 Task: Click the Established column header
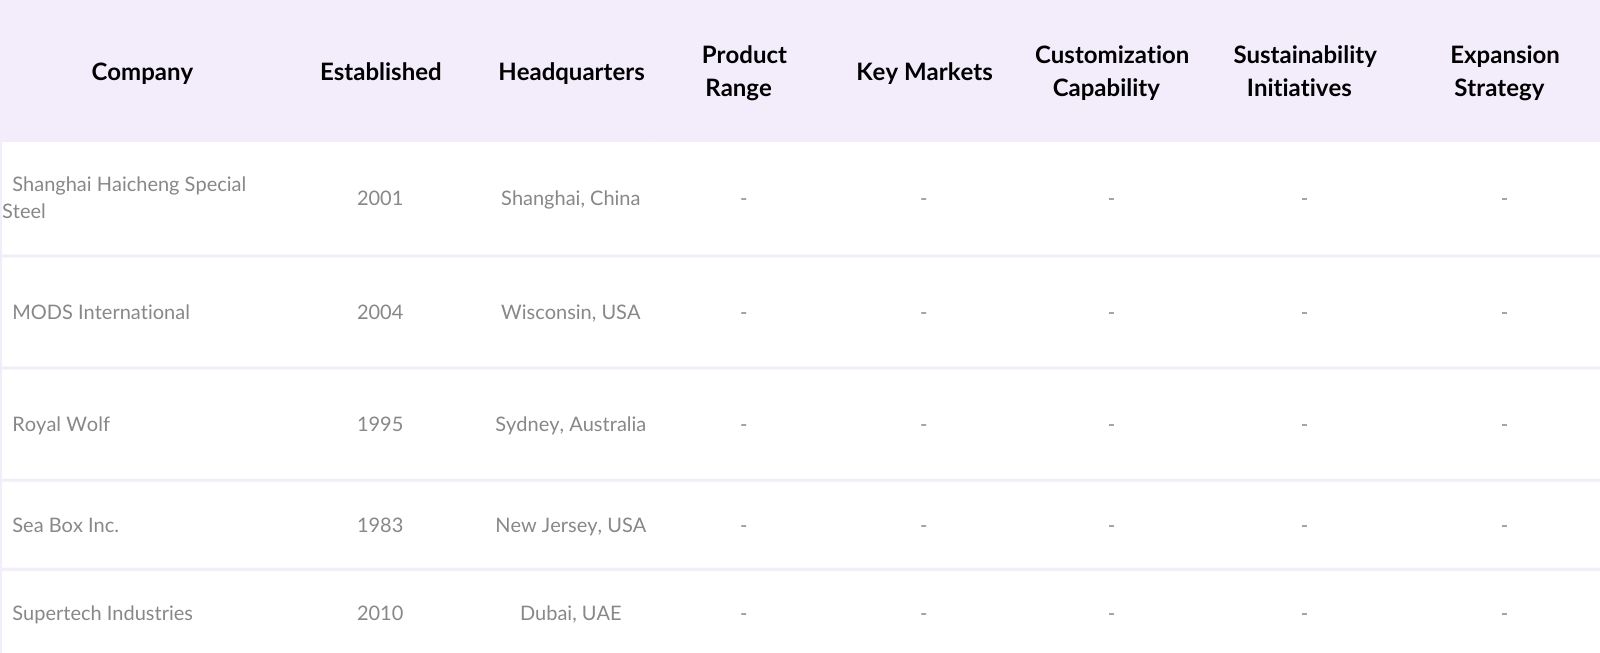point(380,72)
